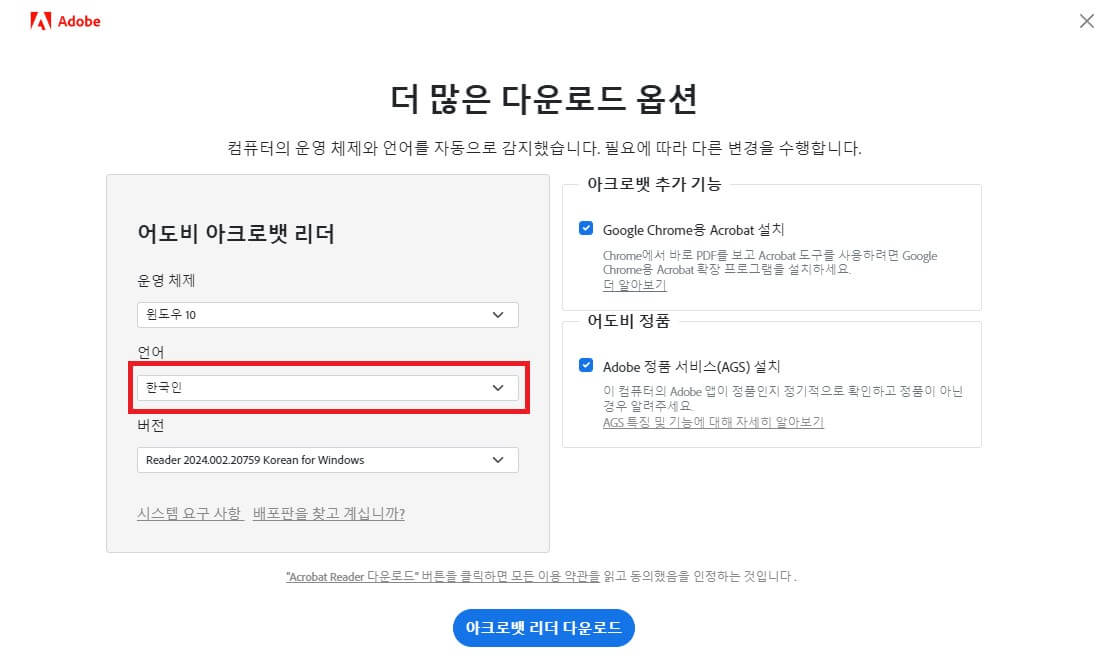1109x658 pixels.
Task: Click 배포판을 찾고 계십니까? link
Action: tap(327, 512)
